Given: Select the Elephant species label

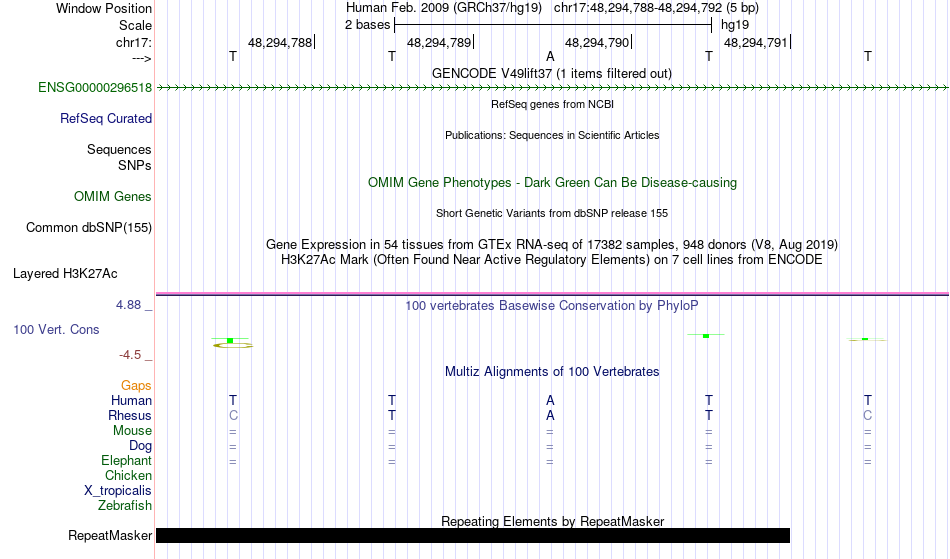Looking at the screenshot, I should 126,460.
